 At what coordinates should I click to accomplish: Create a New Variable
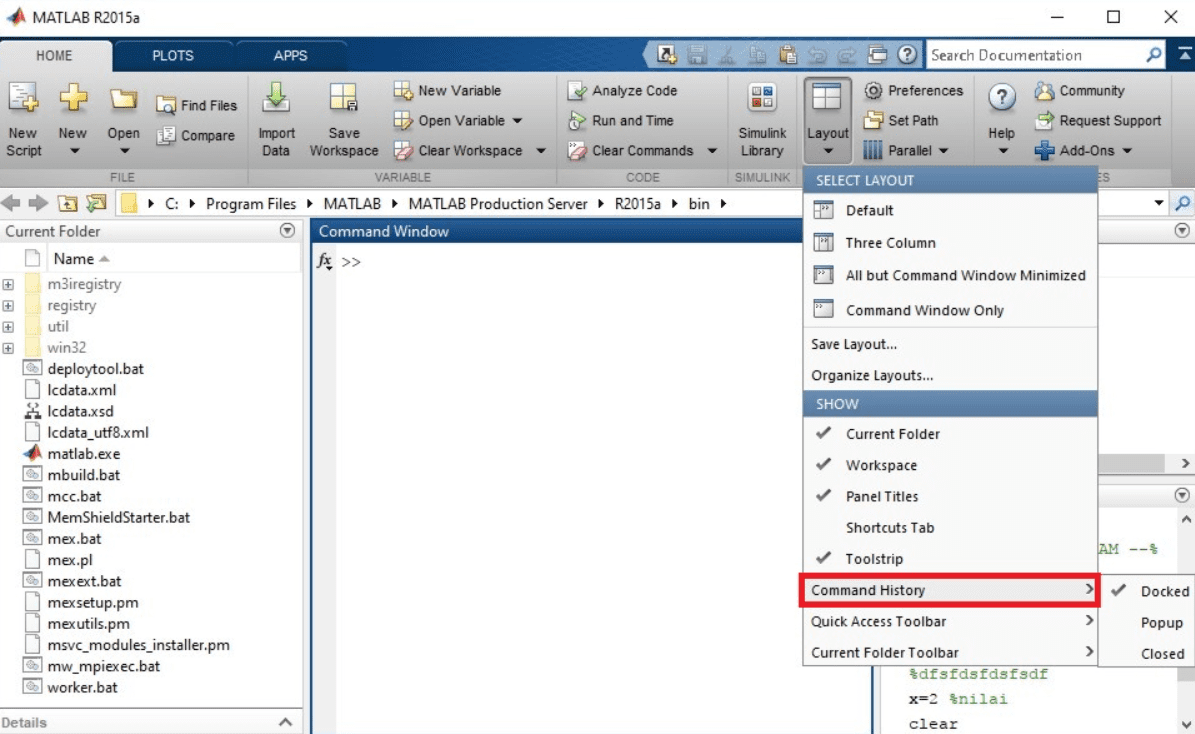447,91
